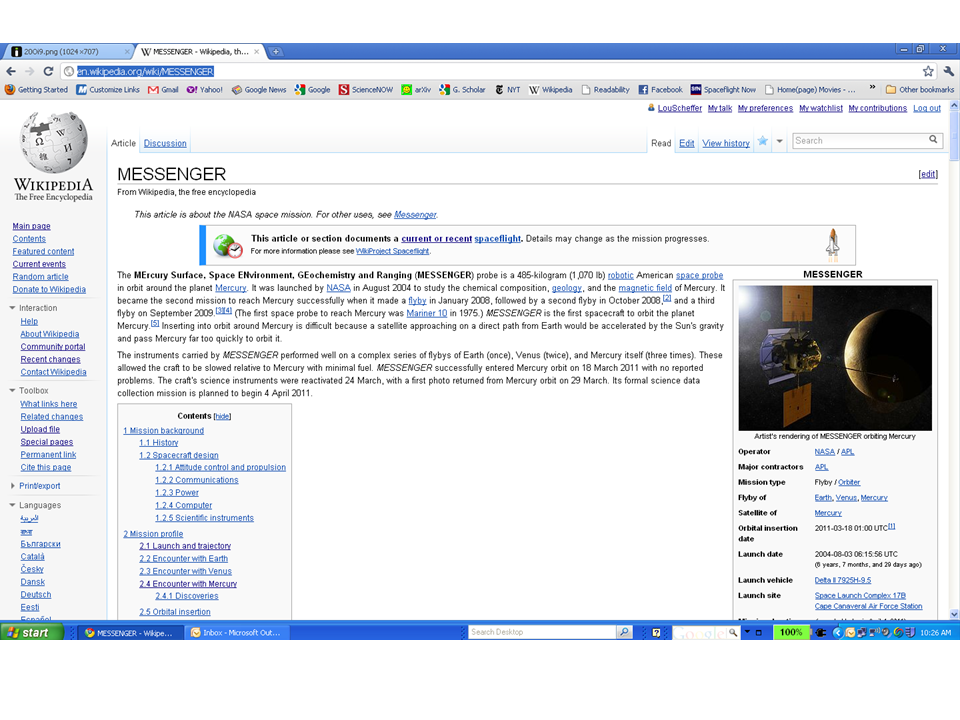Viewport: 960px width, 720px height.
Task: Open the Spaceflight Now bookmark
Action: pyautogui.click(x=723, y=89)
